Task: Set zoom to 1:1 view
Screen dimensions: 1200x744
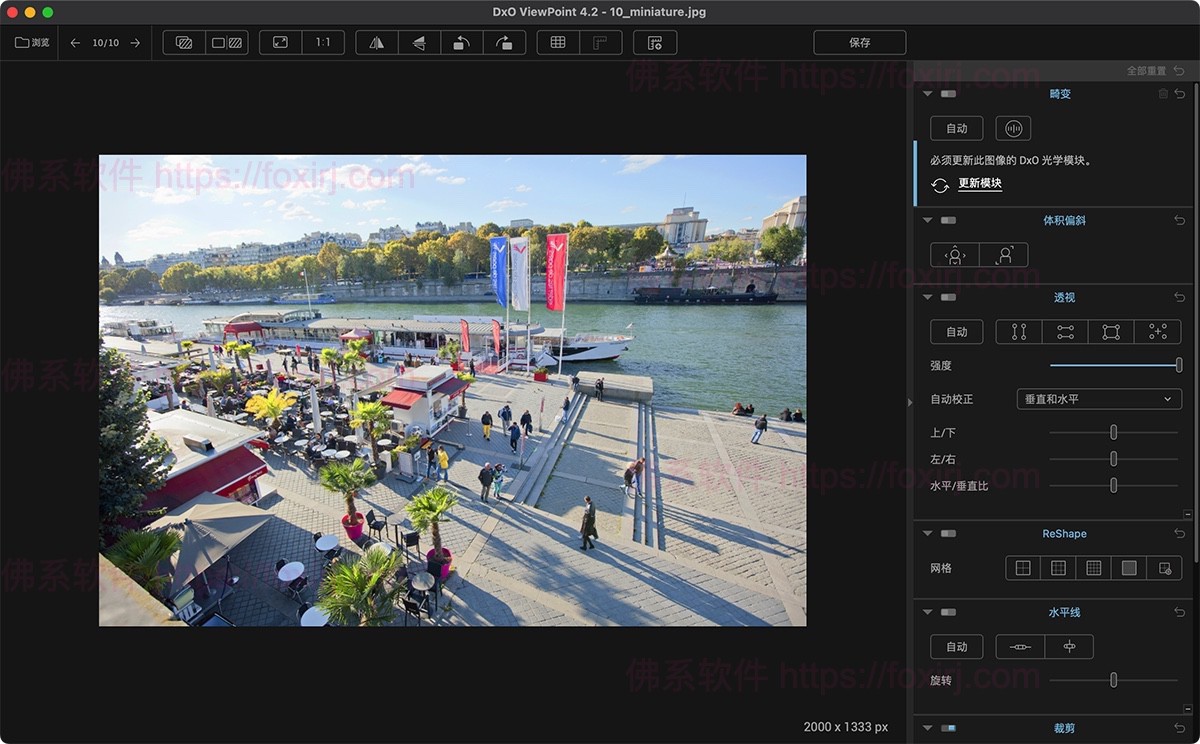Action: click(x=323, y=43)
